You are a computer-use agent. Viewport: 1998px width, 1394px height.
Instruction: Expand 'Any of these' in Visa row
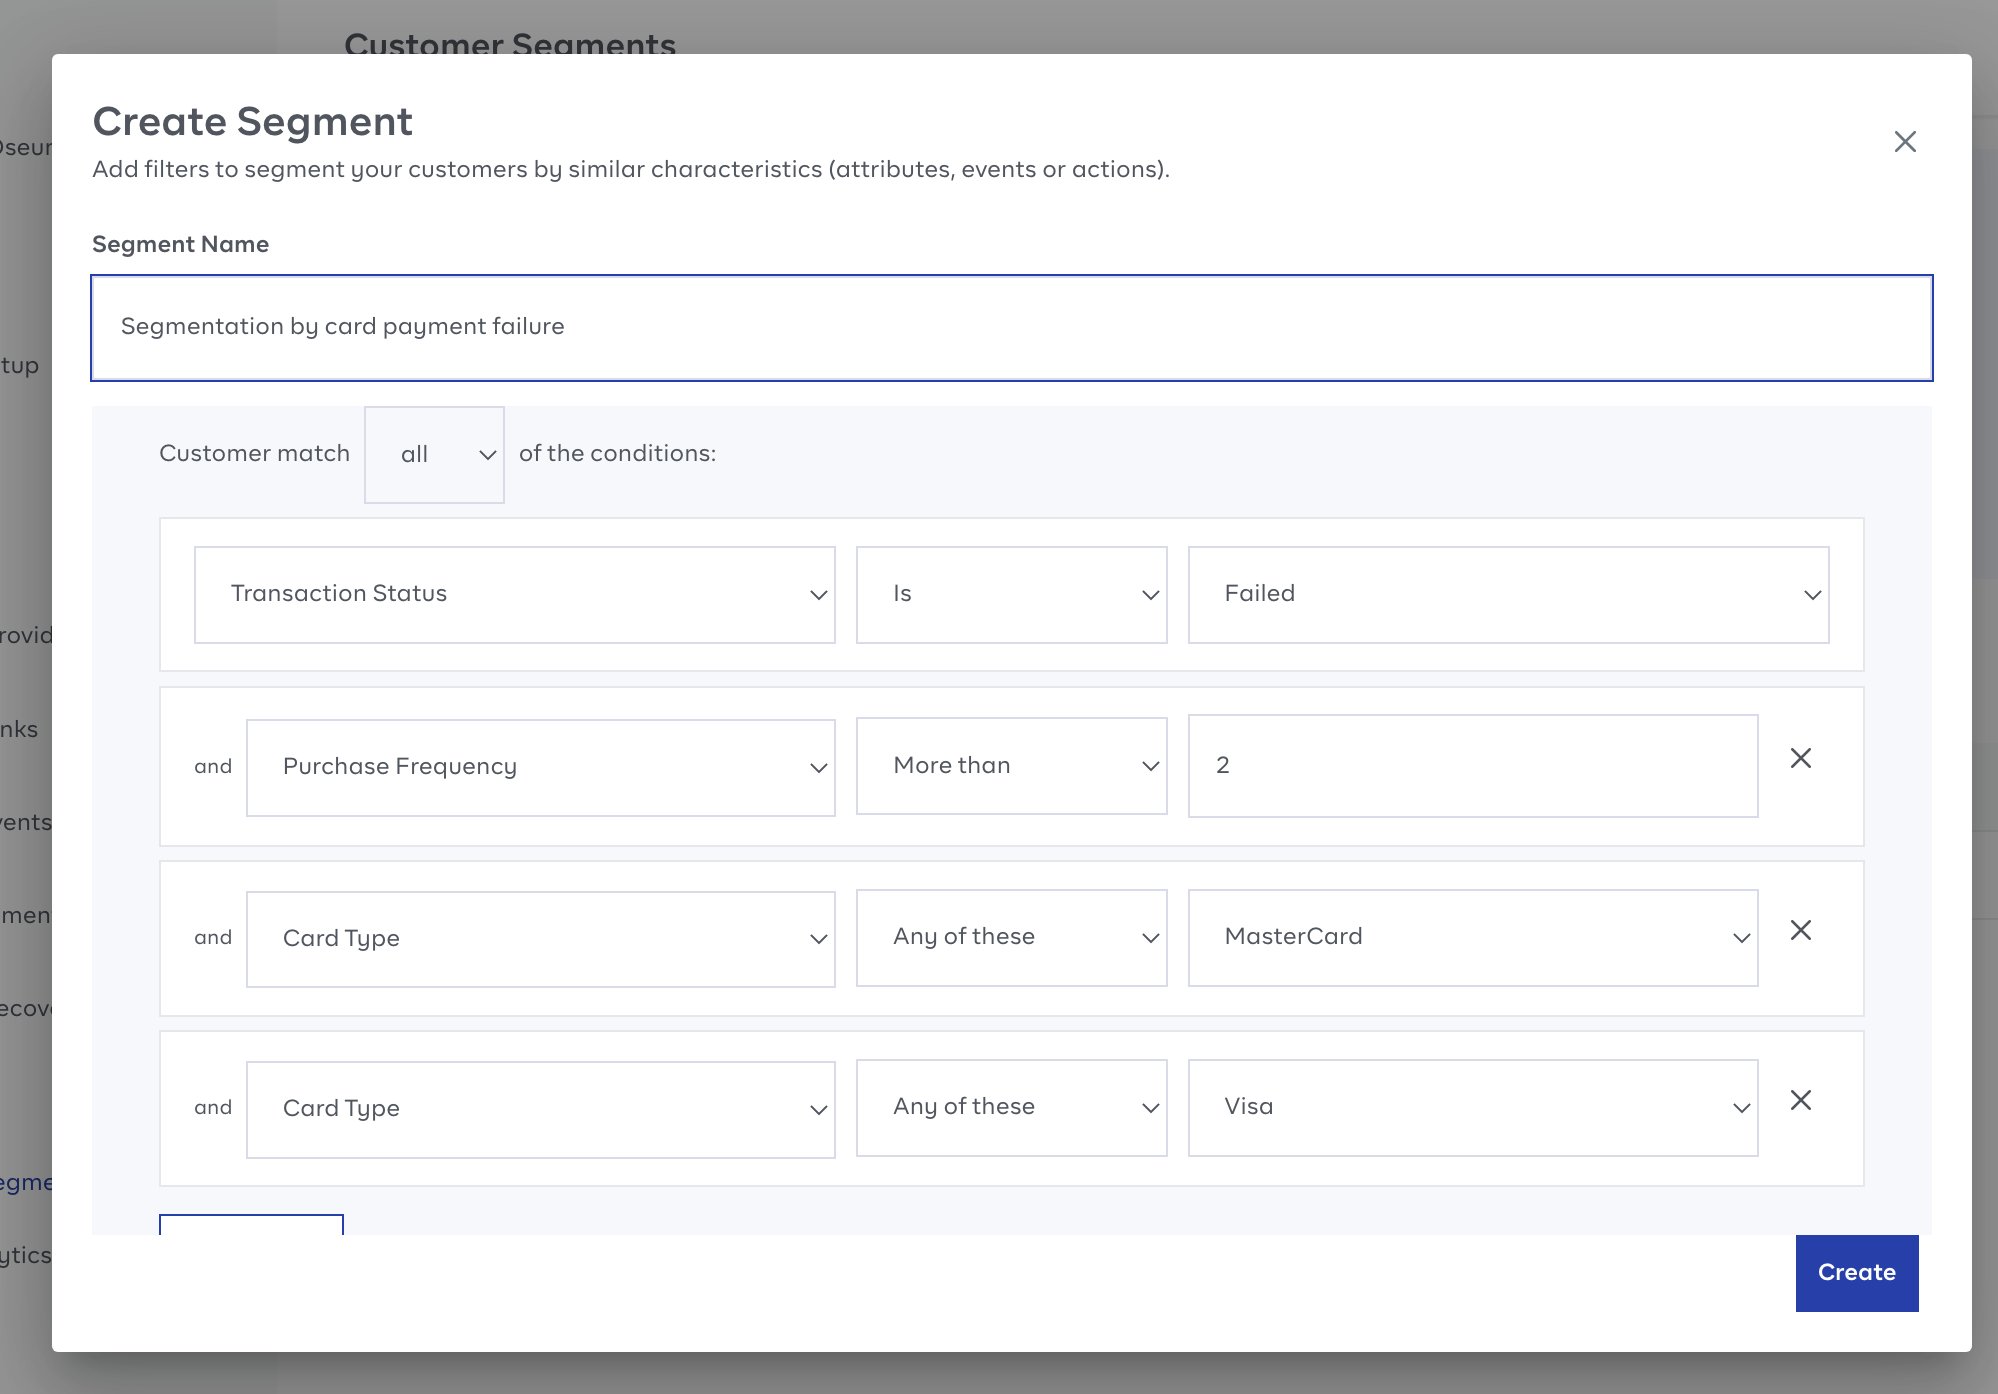[1011, 1107]
